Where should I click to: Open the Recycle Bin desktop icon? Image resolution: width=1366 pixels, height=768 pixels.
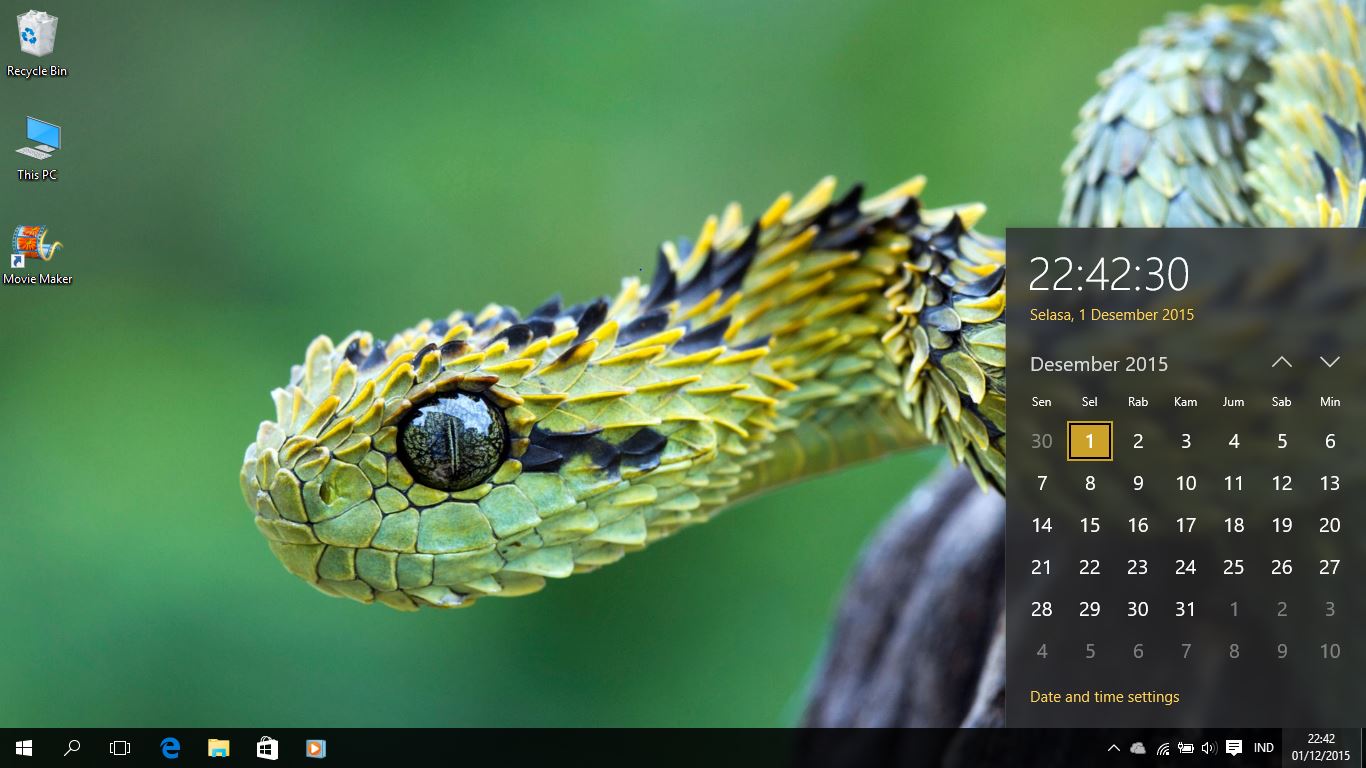(x=36, y=42)
